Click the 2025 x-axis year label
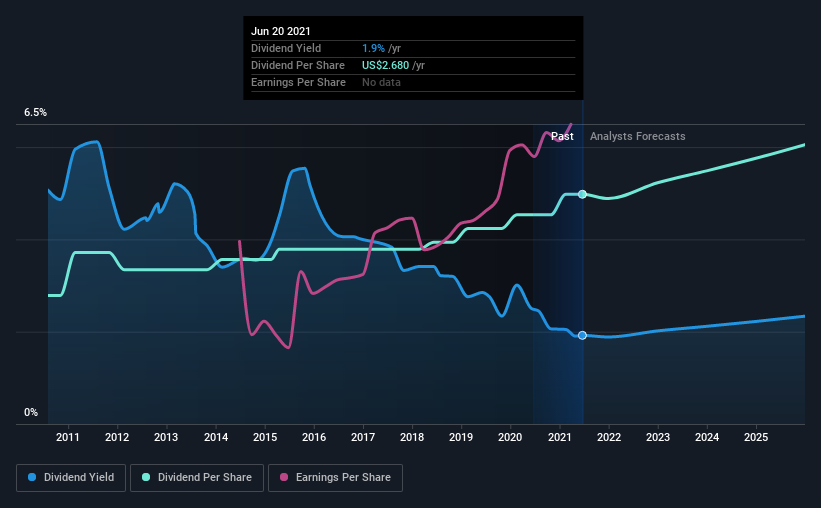Screen dimensions: 821x508 (x=756, y=437)
